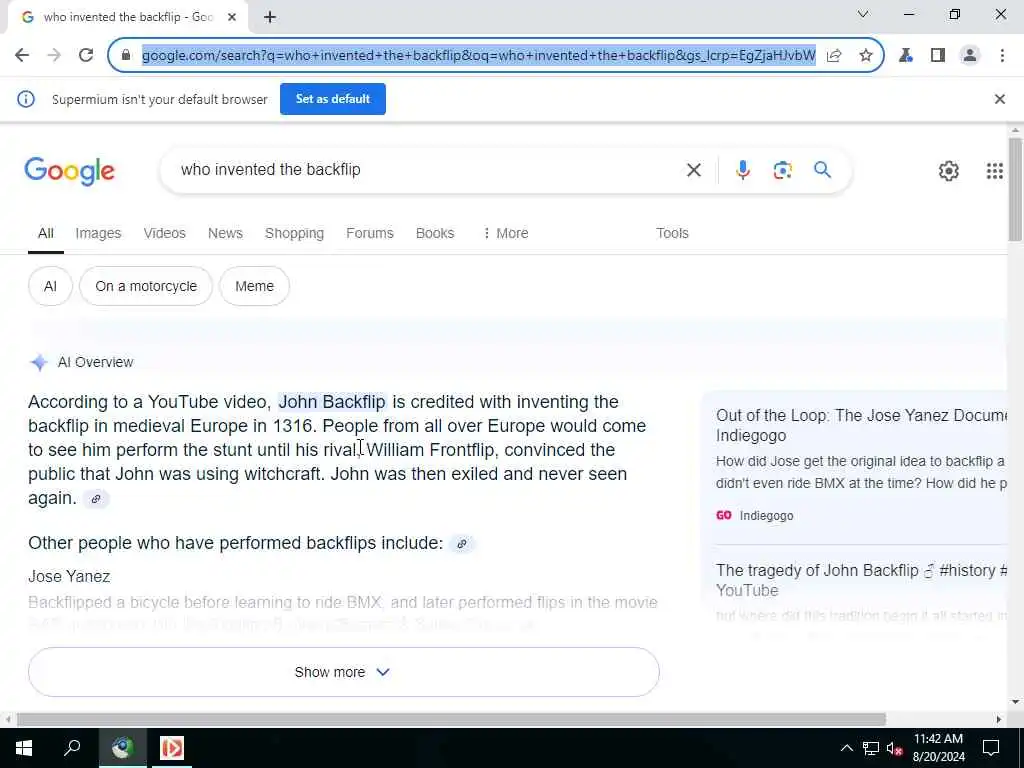Screen dimensions: 1024x768
Task: Open the search Tools options
Action: [672, 233]
